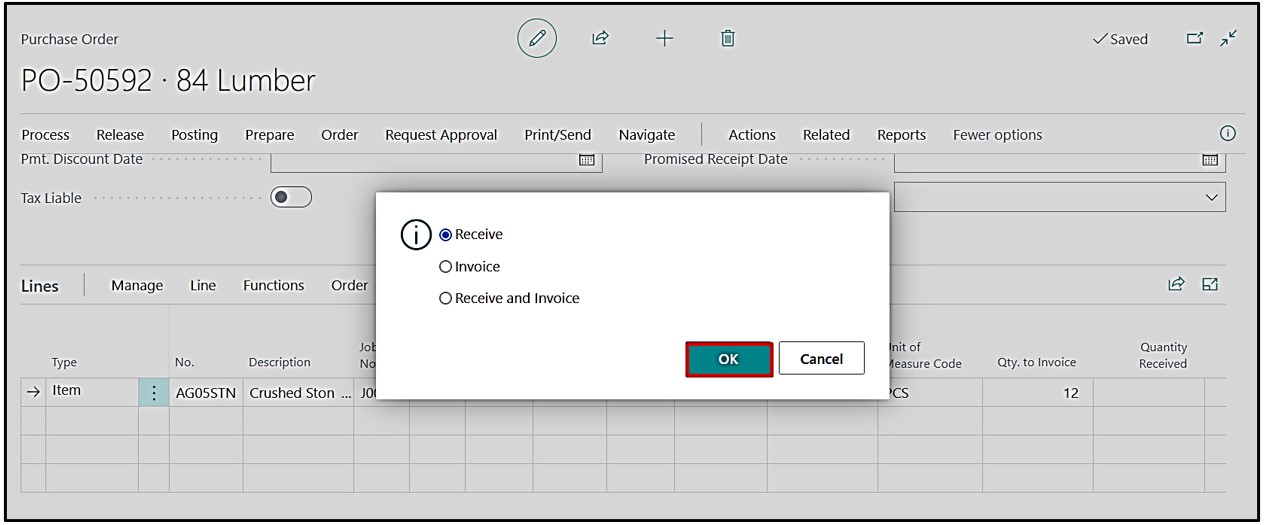The height and width of the screenshot is (525, 1264).
Task: Cancel the posting dialog
Action: tap(821, 359)
